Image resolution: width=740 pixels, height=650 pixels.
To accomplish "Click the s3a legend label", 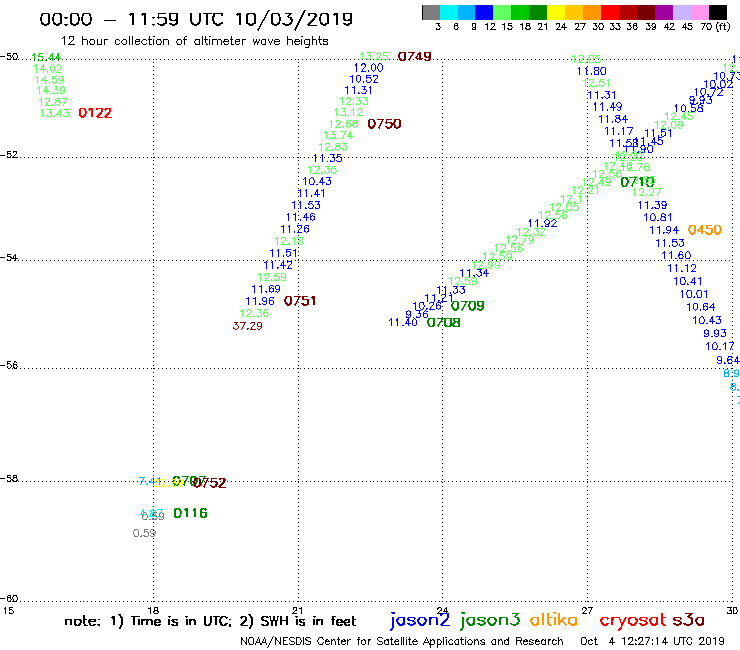I will click(x=689, y=620).
